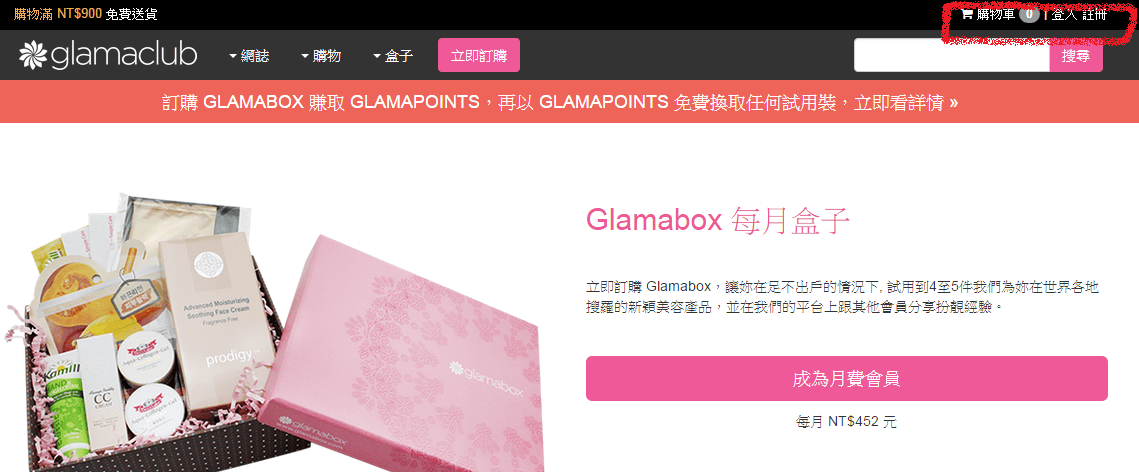Open the 購物 menu item
The width and height of the screenshot is (1139, 472).
pos(327,56)
